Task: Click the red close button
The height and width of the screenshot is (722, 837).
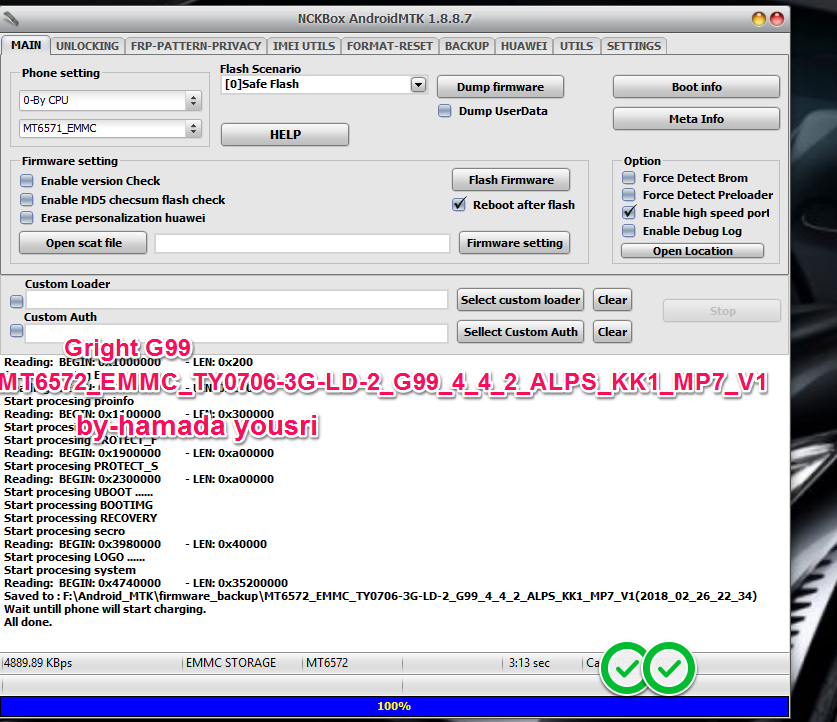Action: 777,19
